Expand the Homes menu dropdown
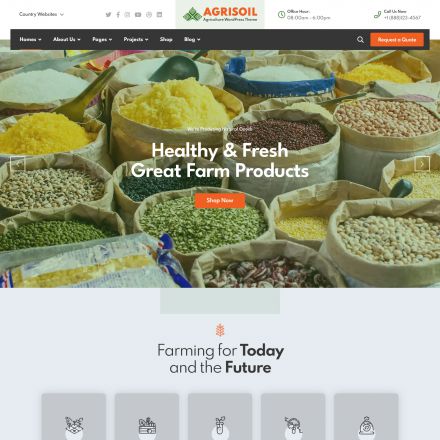Viewport: 440px width, 440px height. tap(30, 39)
